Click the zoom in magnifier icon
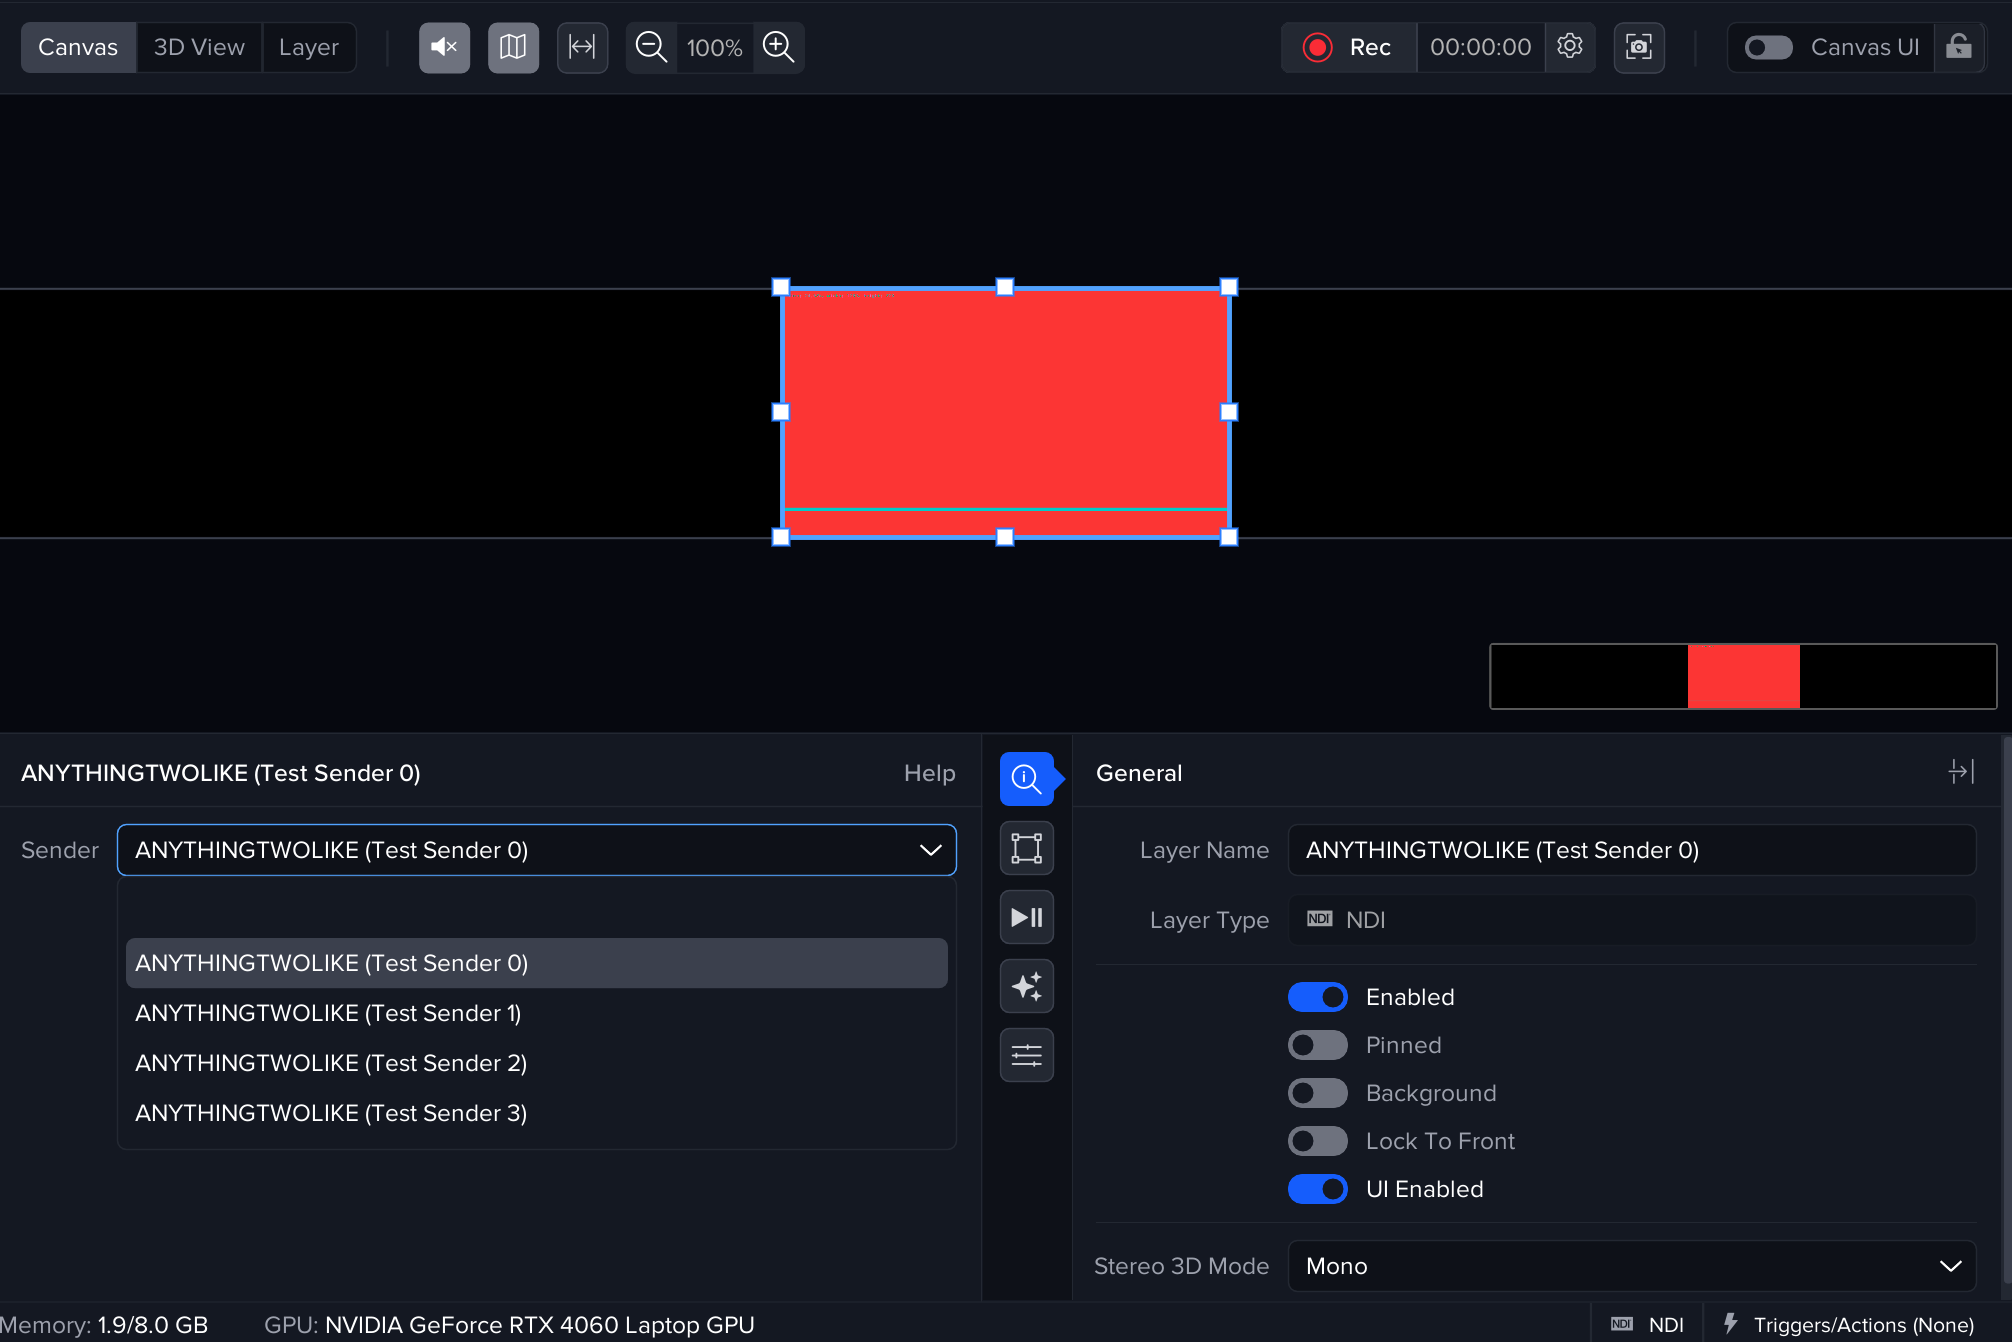The width and height of the screenshot is (2012, 1342). [x=778, y=47]
